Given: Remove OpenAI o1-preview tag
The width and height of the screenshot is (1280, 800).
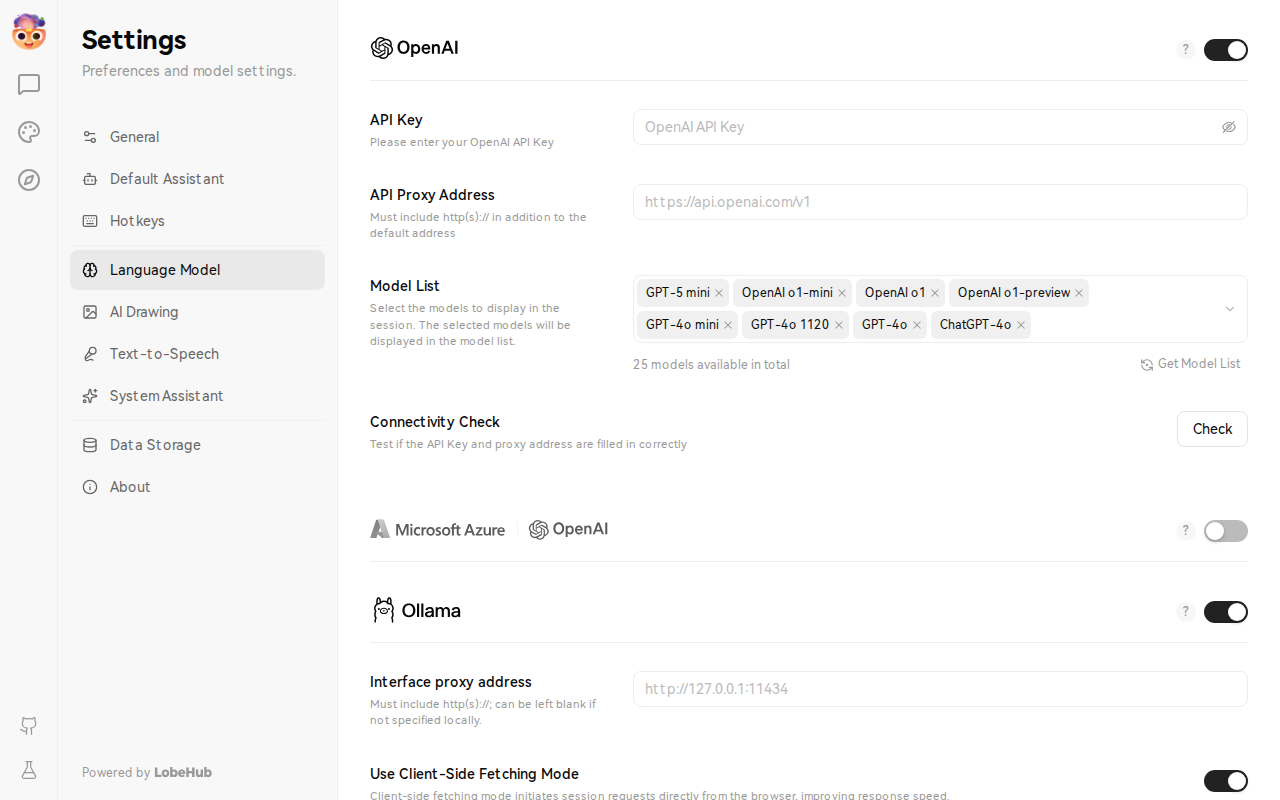Looking at the screenshot, I should coord(1079,293).
